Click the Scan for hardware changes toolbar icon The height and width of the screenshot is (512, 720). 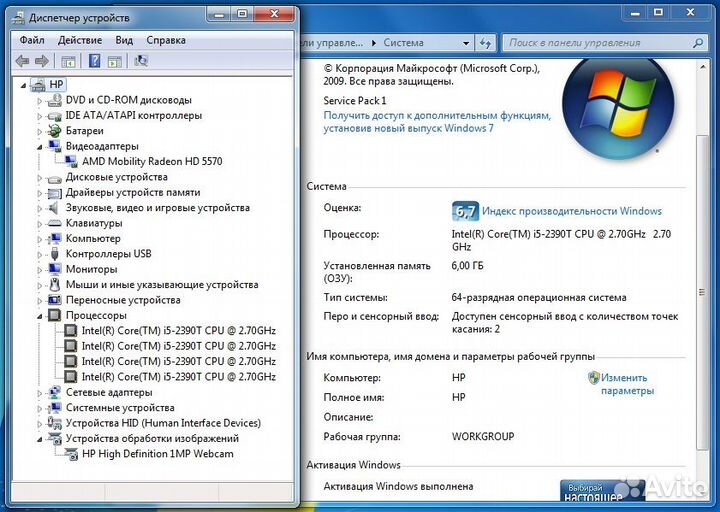click(141, 61)
